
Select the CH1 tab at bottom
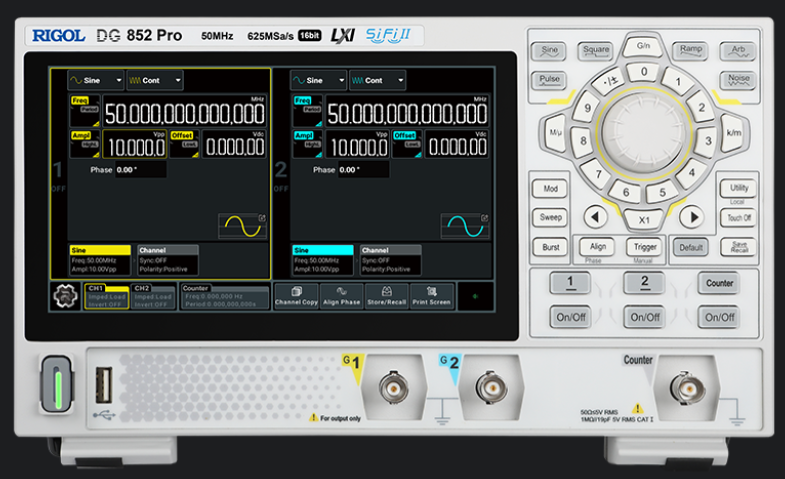[x=106, y=296]
